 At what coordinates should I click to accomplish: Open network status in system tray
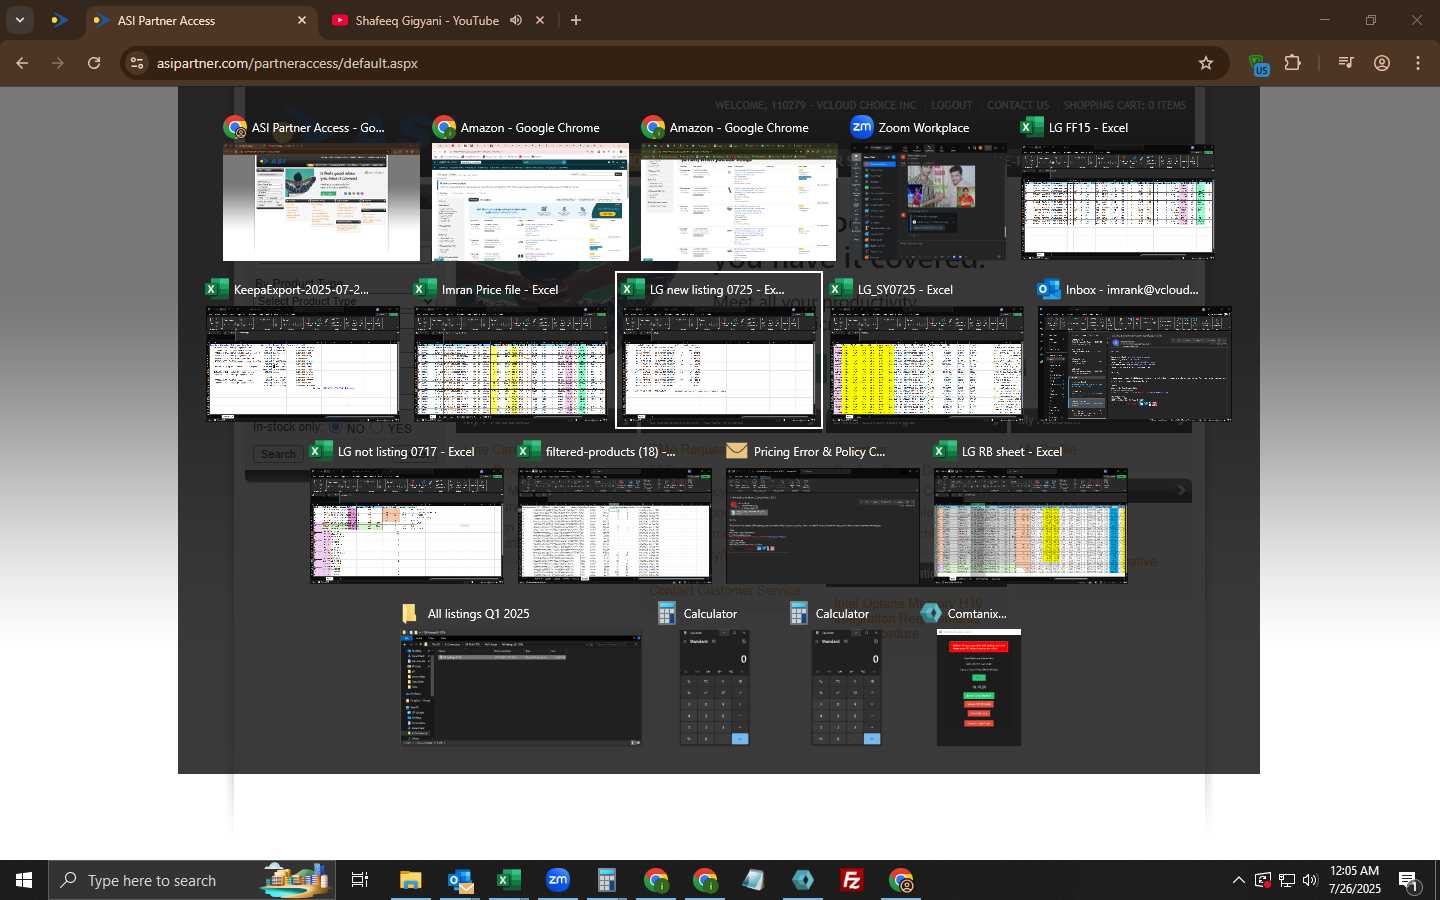pos(1287,880)
